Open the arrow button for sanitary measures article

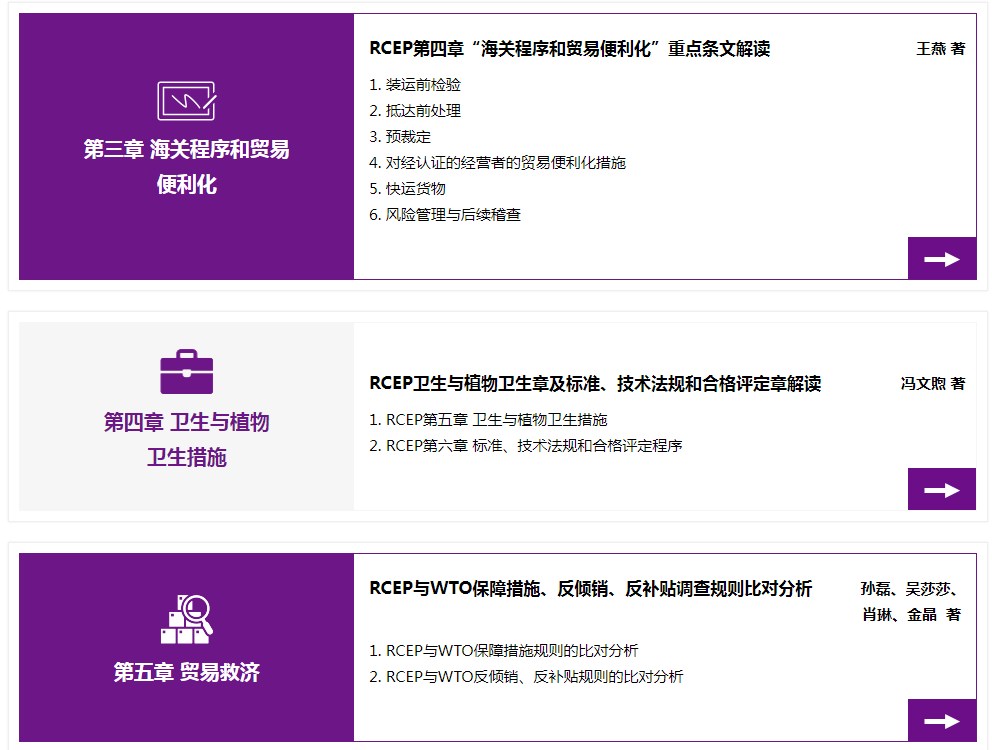(x=941, y=489)
